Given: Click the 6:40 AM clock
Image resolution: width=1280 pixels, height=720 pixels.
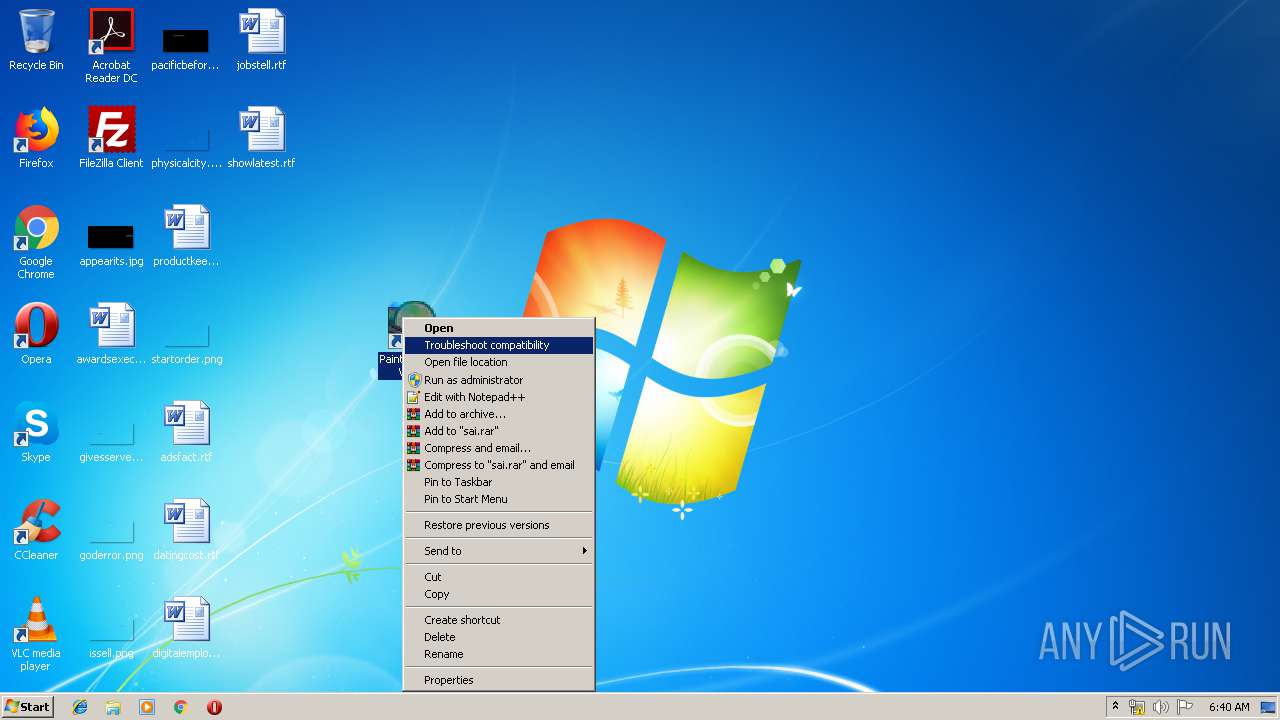Looking at the screenshot, I should [1228, 707].
